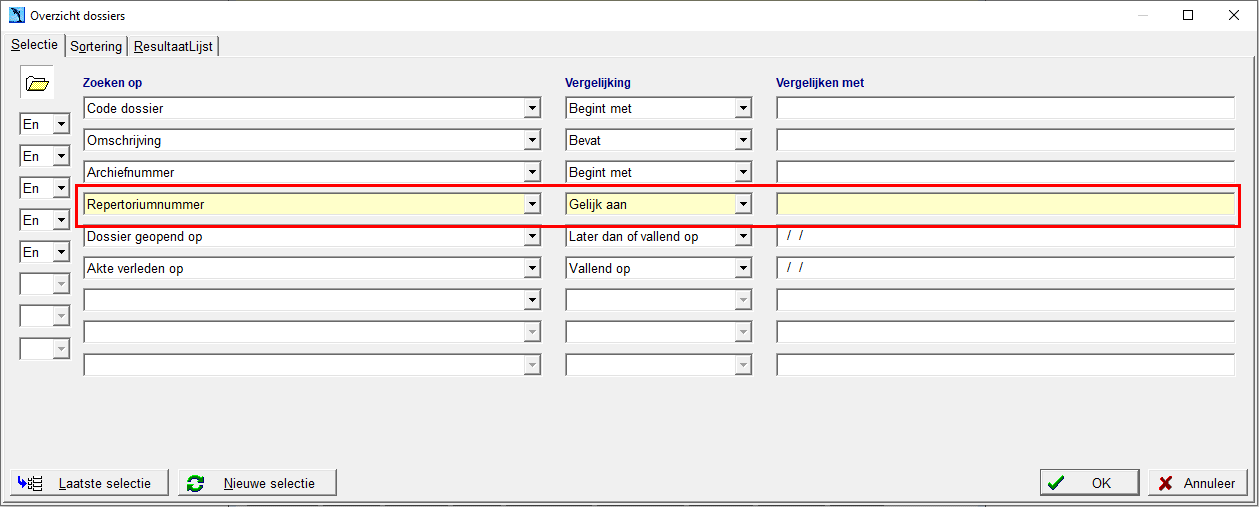Click the app icon in title bar
The image size is (1259, 507).
point(16,16)
